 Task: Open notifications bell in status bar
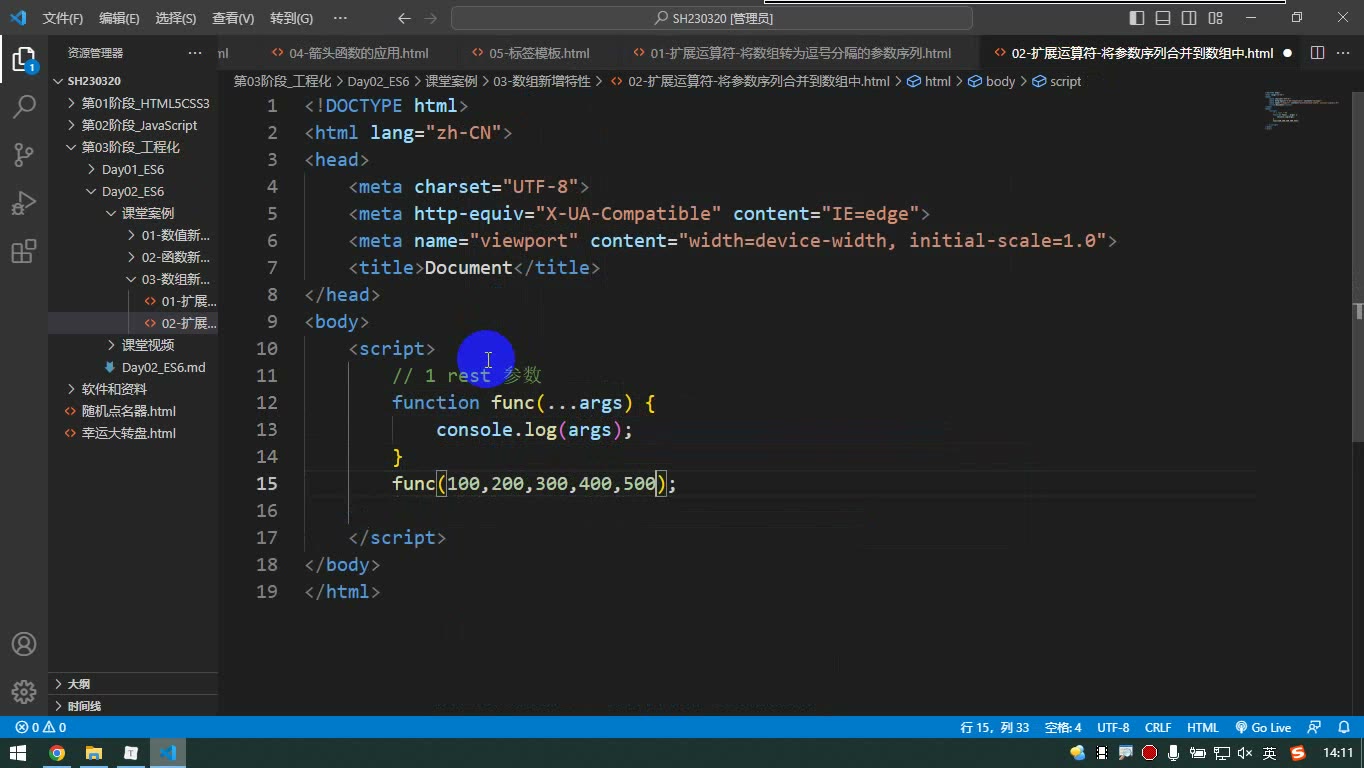coord(1343,728)
